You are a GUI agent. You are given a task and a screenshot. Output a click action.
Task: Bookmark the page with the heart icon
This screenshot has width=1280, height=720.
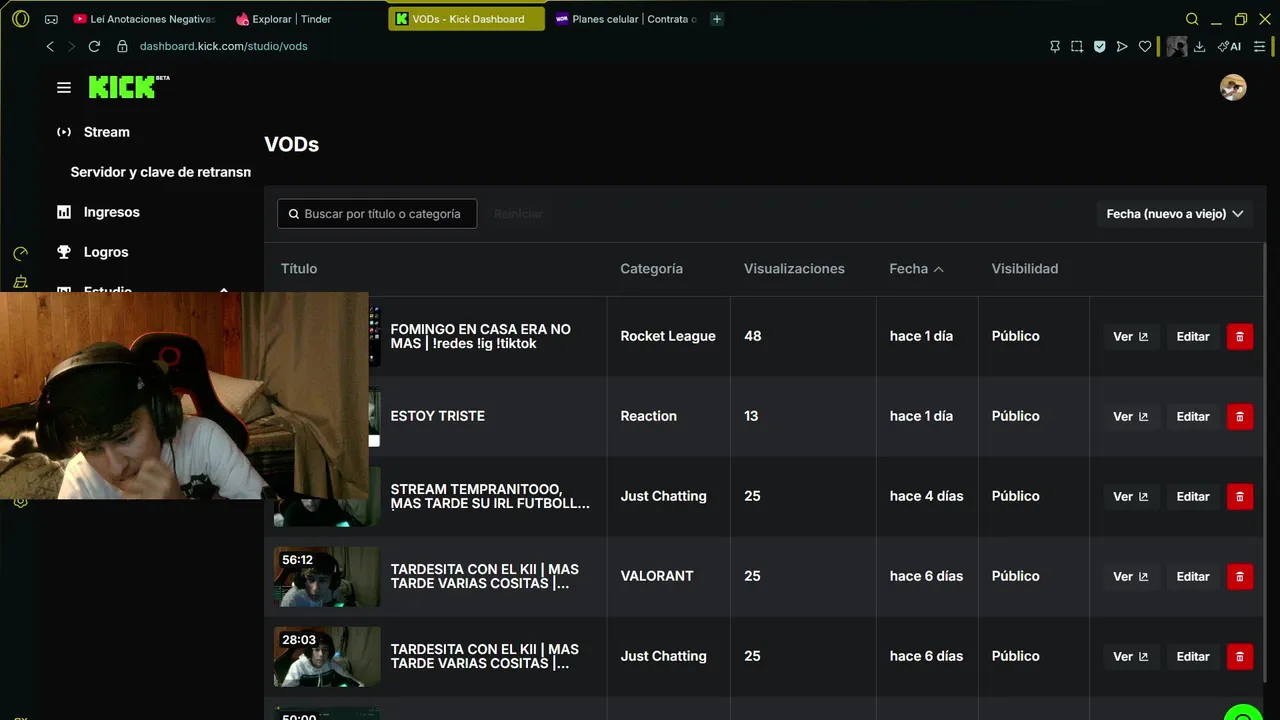1145,46
